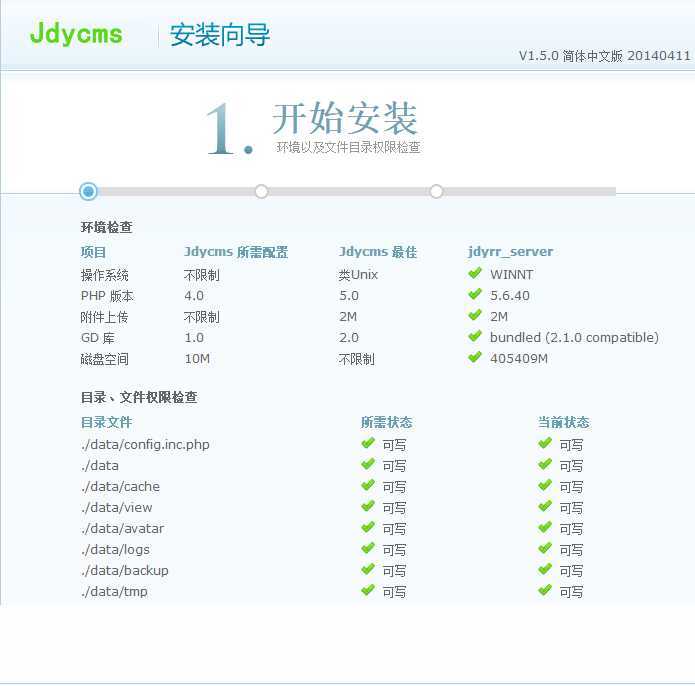Click 所需状态 checkmark in the ./data row

[368, 464]
